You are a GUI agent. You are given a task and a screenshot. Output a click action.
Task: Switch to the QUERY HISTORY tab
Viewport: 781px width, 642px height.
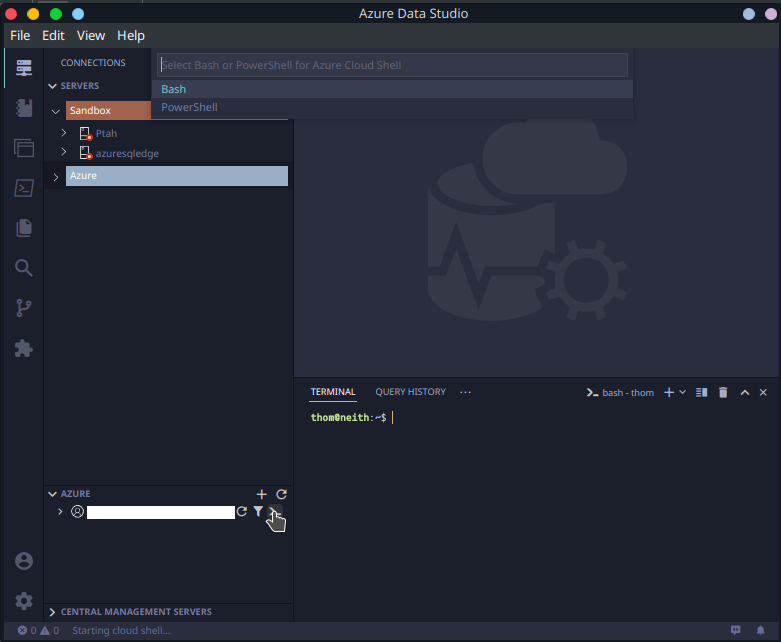[410, 392]
